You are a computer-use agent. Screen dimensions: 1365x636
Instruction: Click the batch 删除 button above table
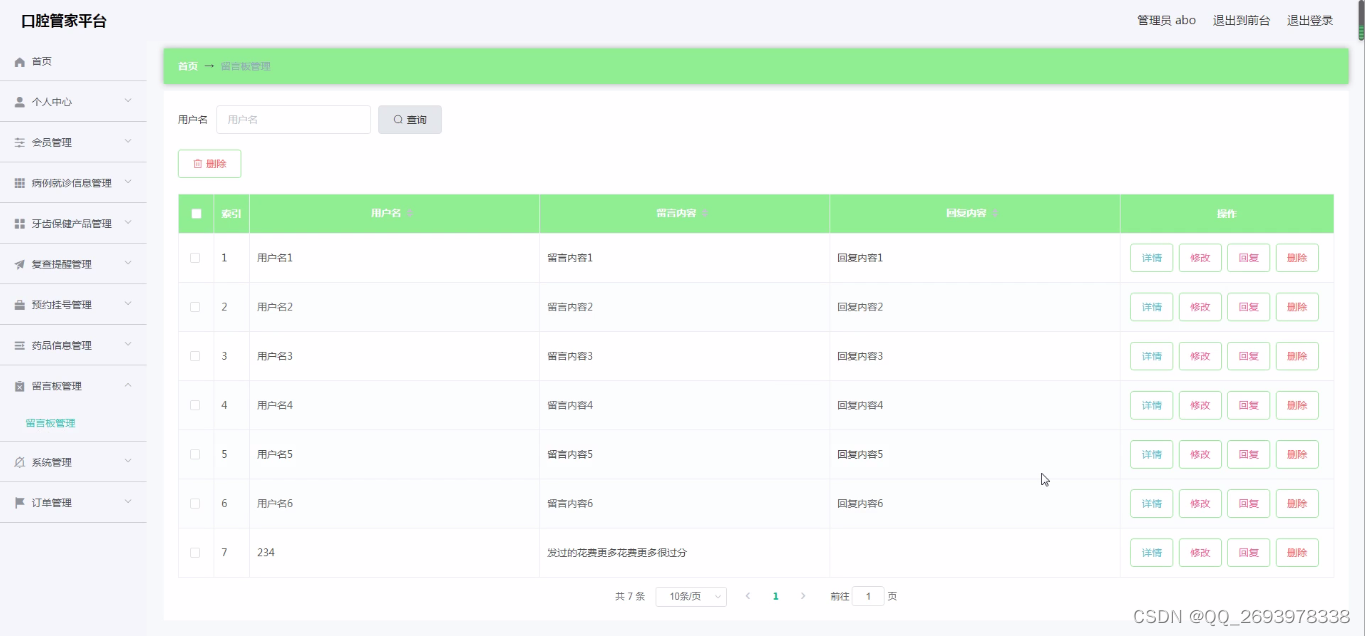click(x=210, y=164)
